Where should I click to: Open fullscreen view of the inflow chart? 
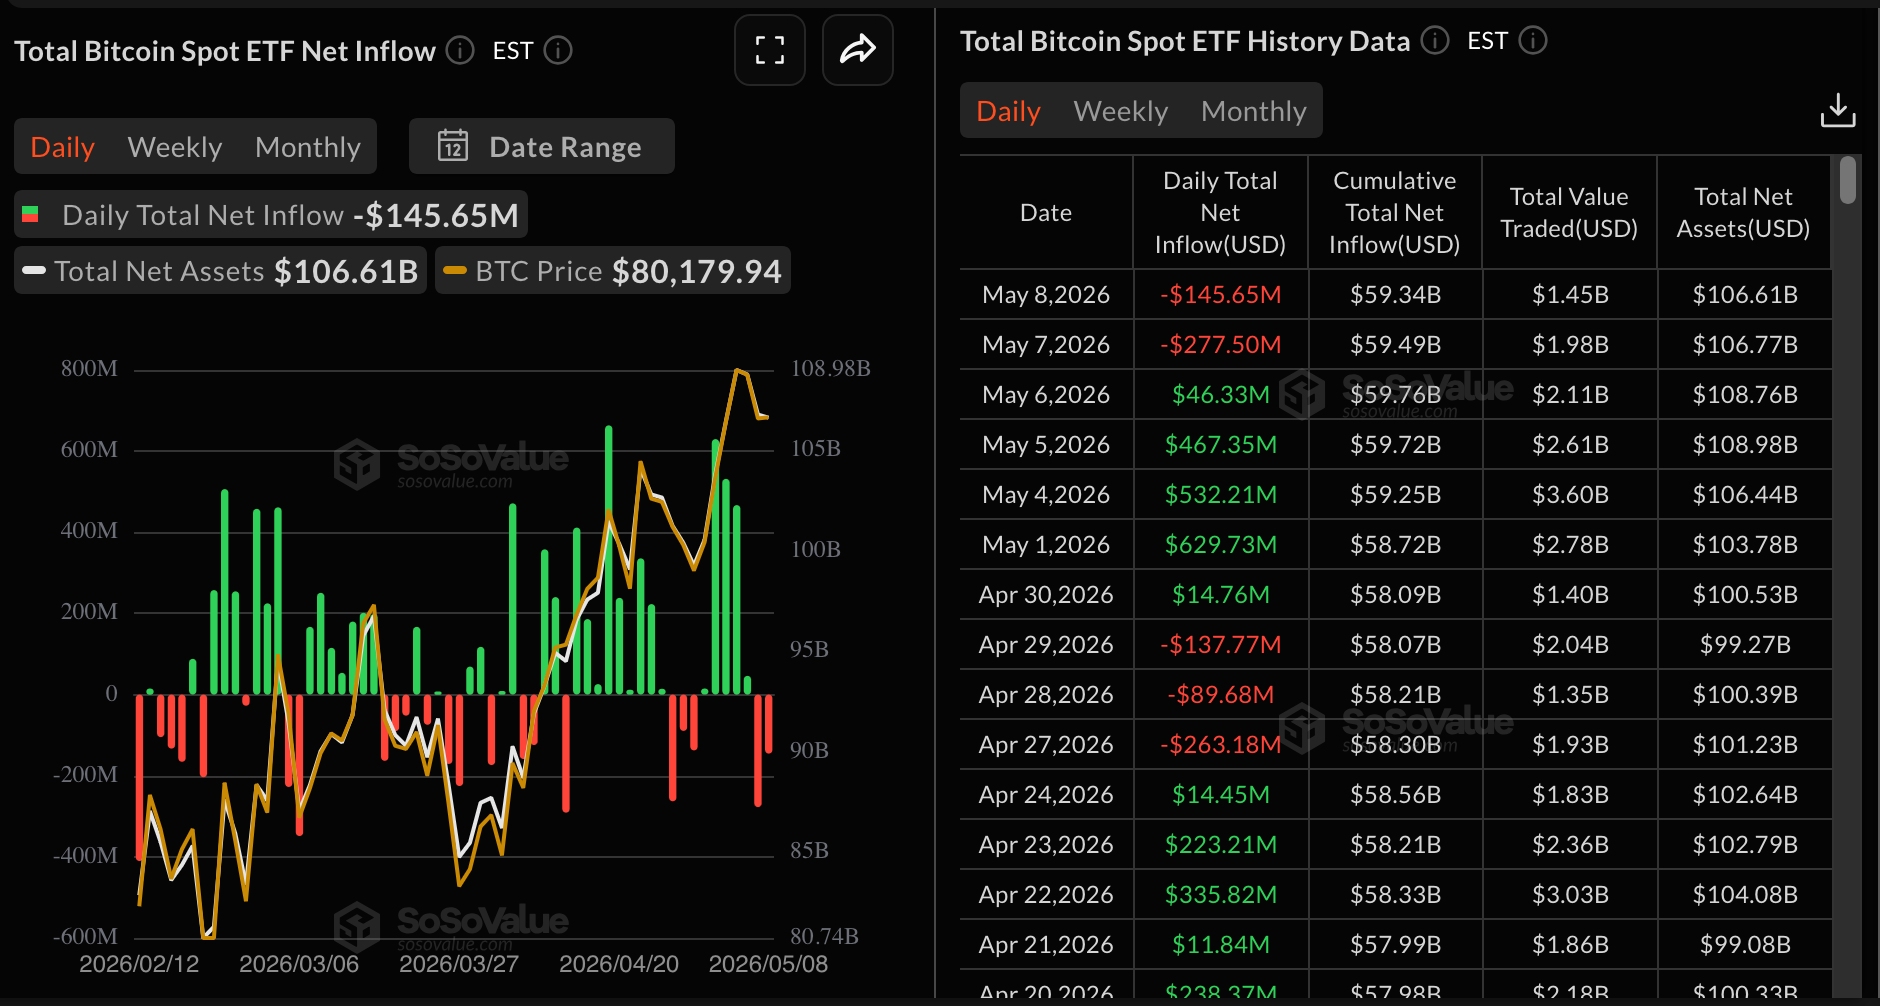pyautogui.click(x=769, y=50)
